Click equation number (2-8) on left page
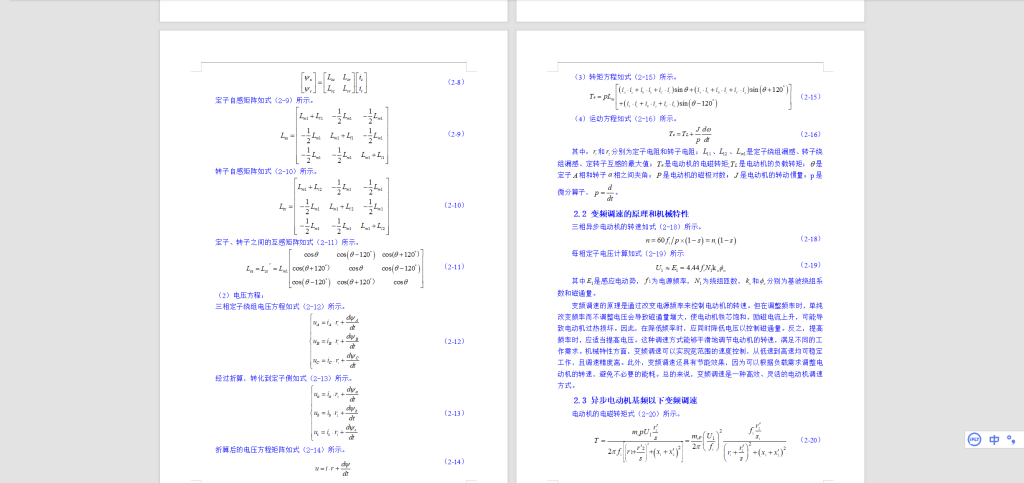 pos(455,82)
